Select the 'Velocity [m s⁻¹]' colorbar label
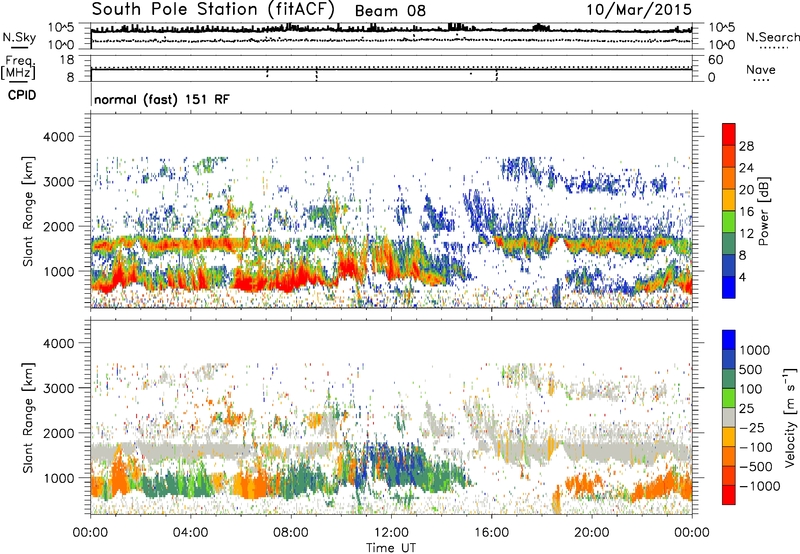The image size is (800, 554). [x=790, y=417]
